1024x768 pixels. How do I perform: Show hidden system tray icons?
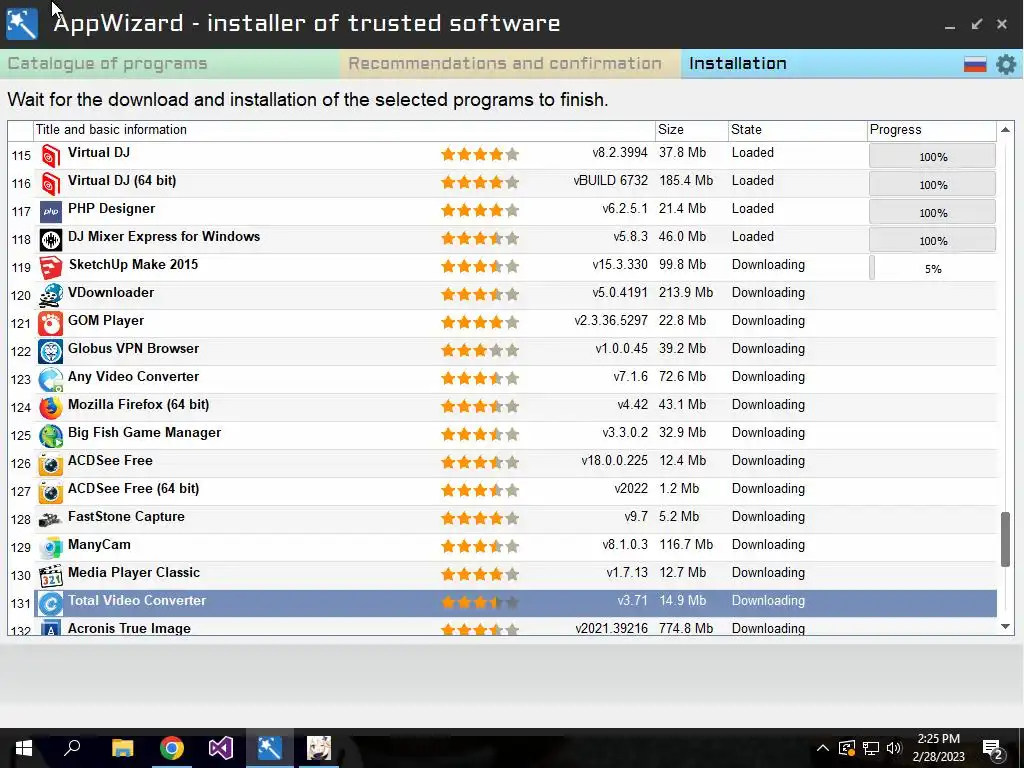pyautogui.click(x=823, y=748)
